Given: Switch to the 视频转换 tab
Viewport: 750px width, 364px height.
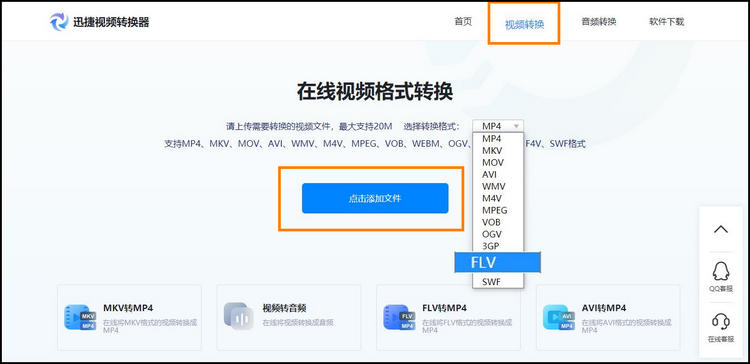Looking at the screenshot, I should coord(524,24).
